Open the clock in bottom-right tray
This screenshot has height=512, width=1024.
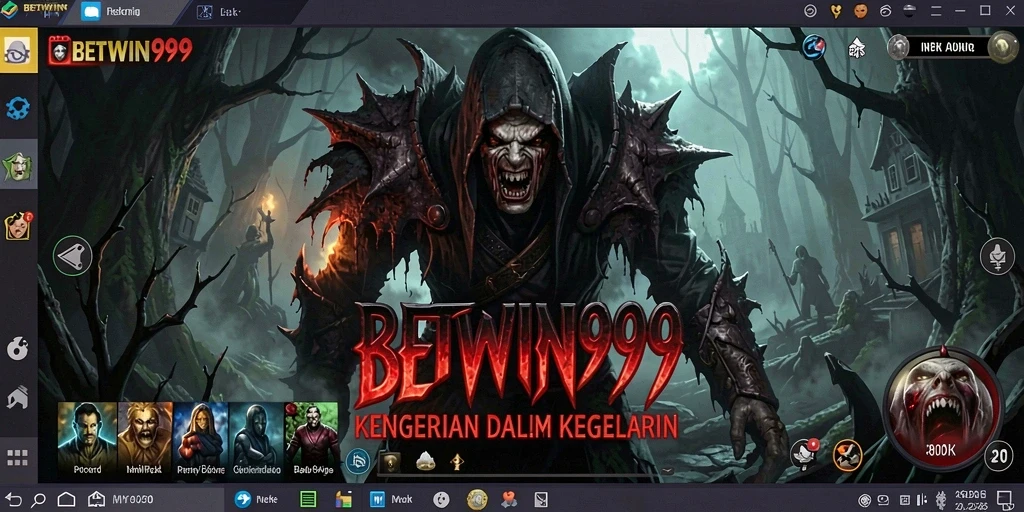[x=970, y=500]
